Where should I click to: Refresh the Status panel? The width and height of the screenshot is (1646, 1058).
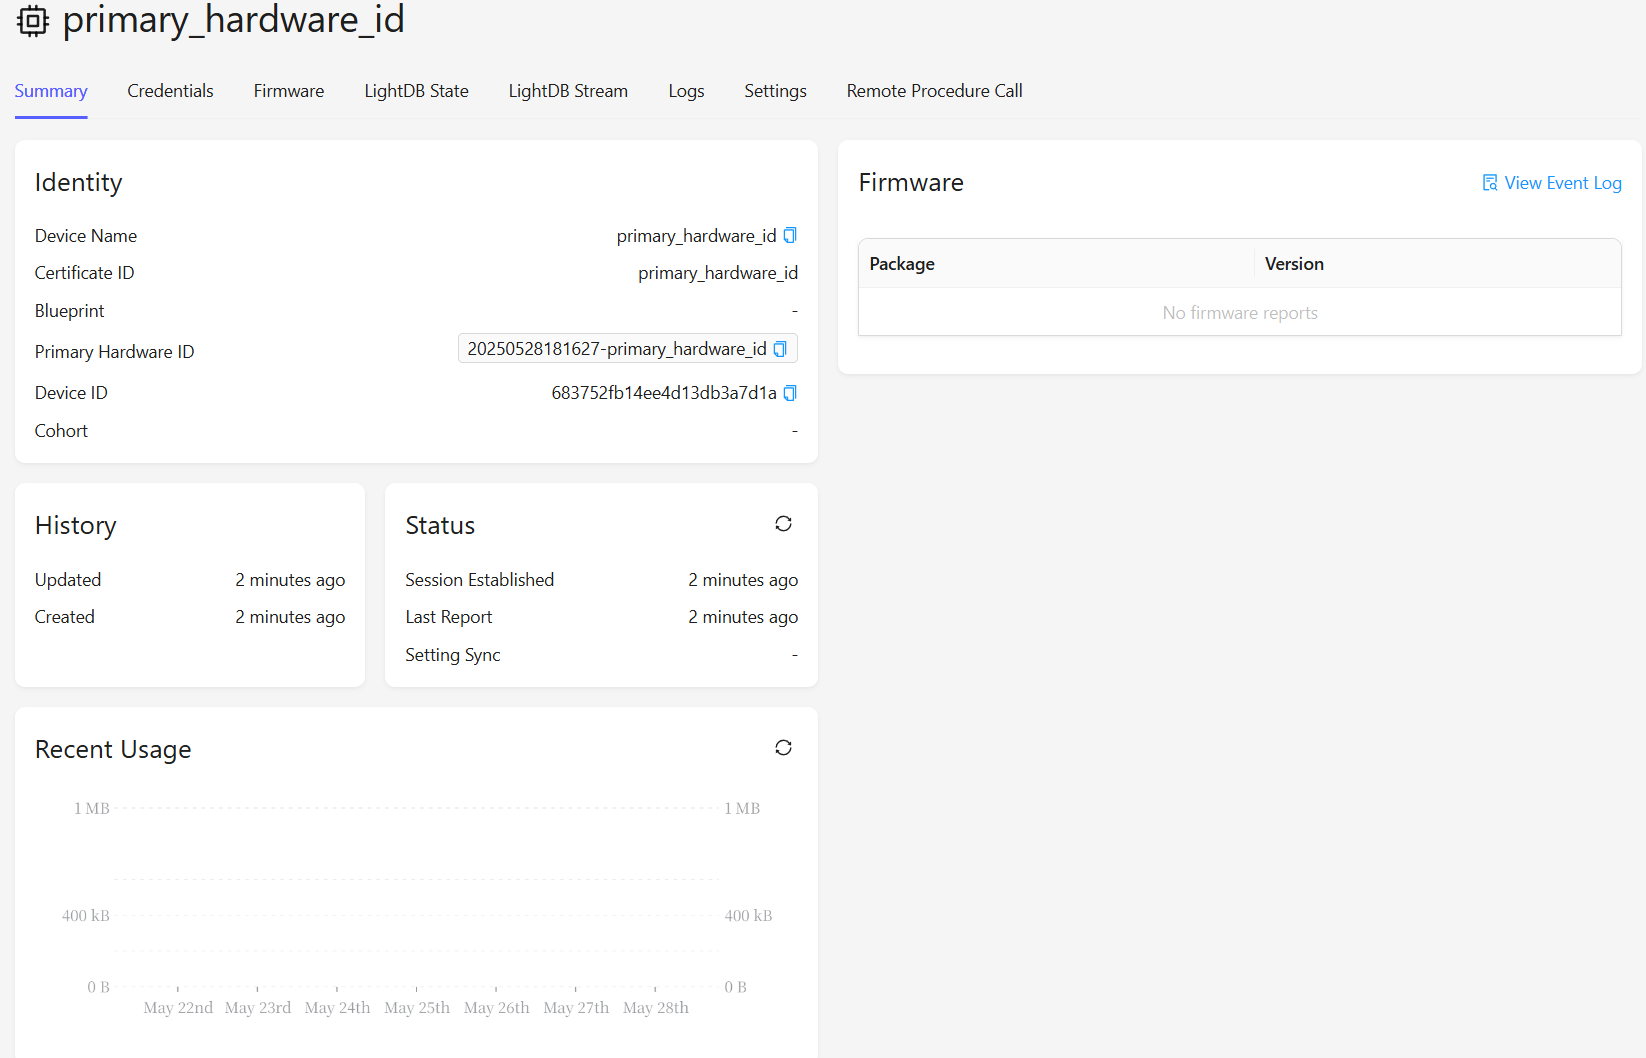[x=783, y=524]
